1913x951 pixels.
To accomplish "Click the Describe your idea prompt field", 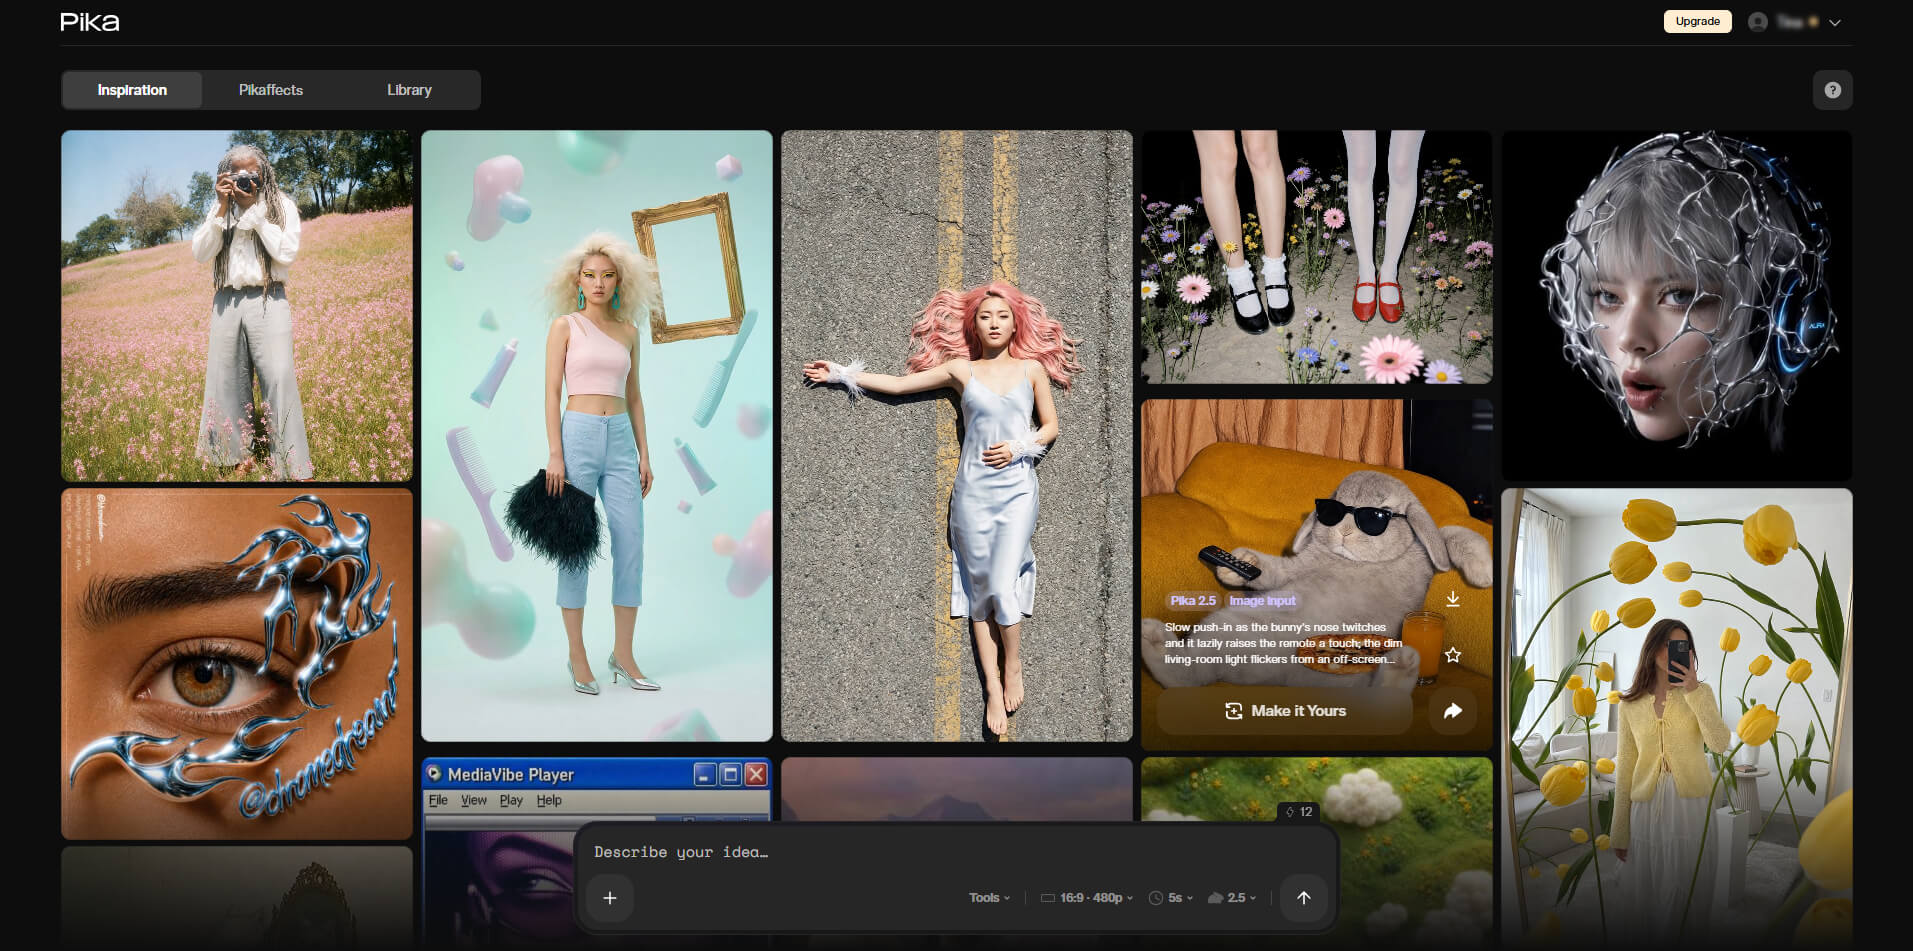I will click(x=955, y=852).
